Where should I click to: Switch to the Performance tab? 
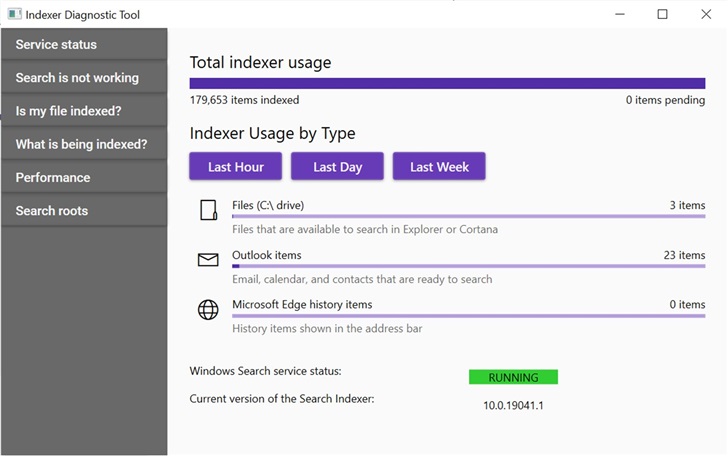click(x=84, y=177)
